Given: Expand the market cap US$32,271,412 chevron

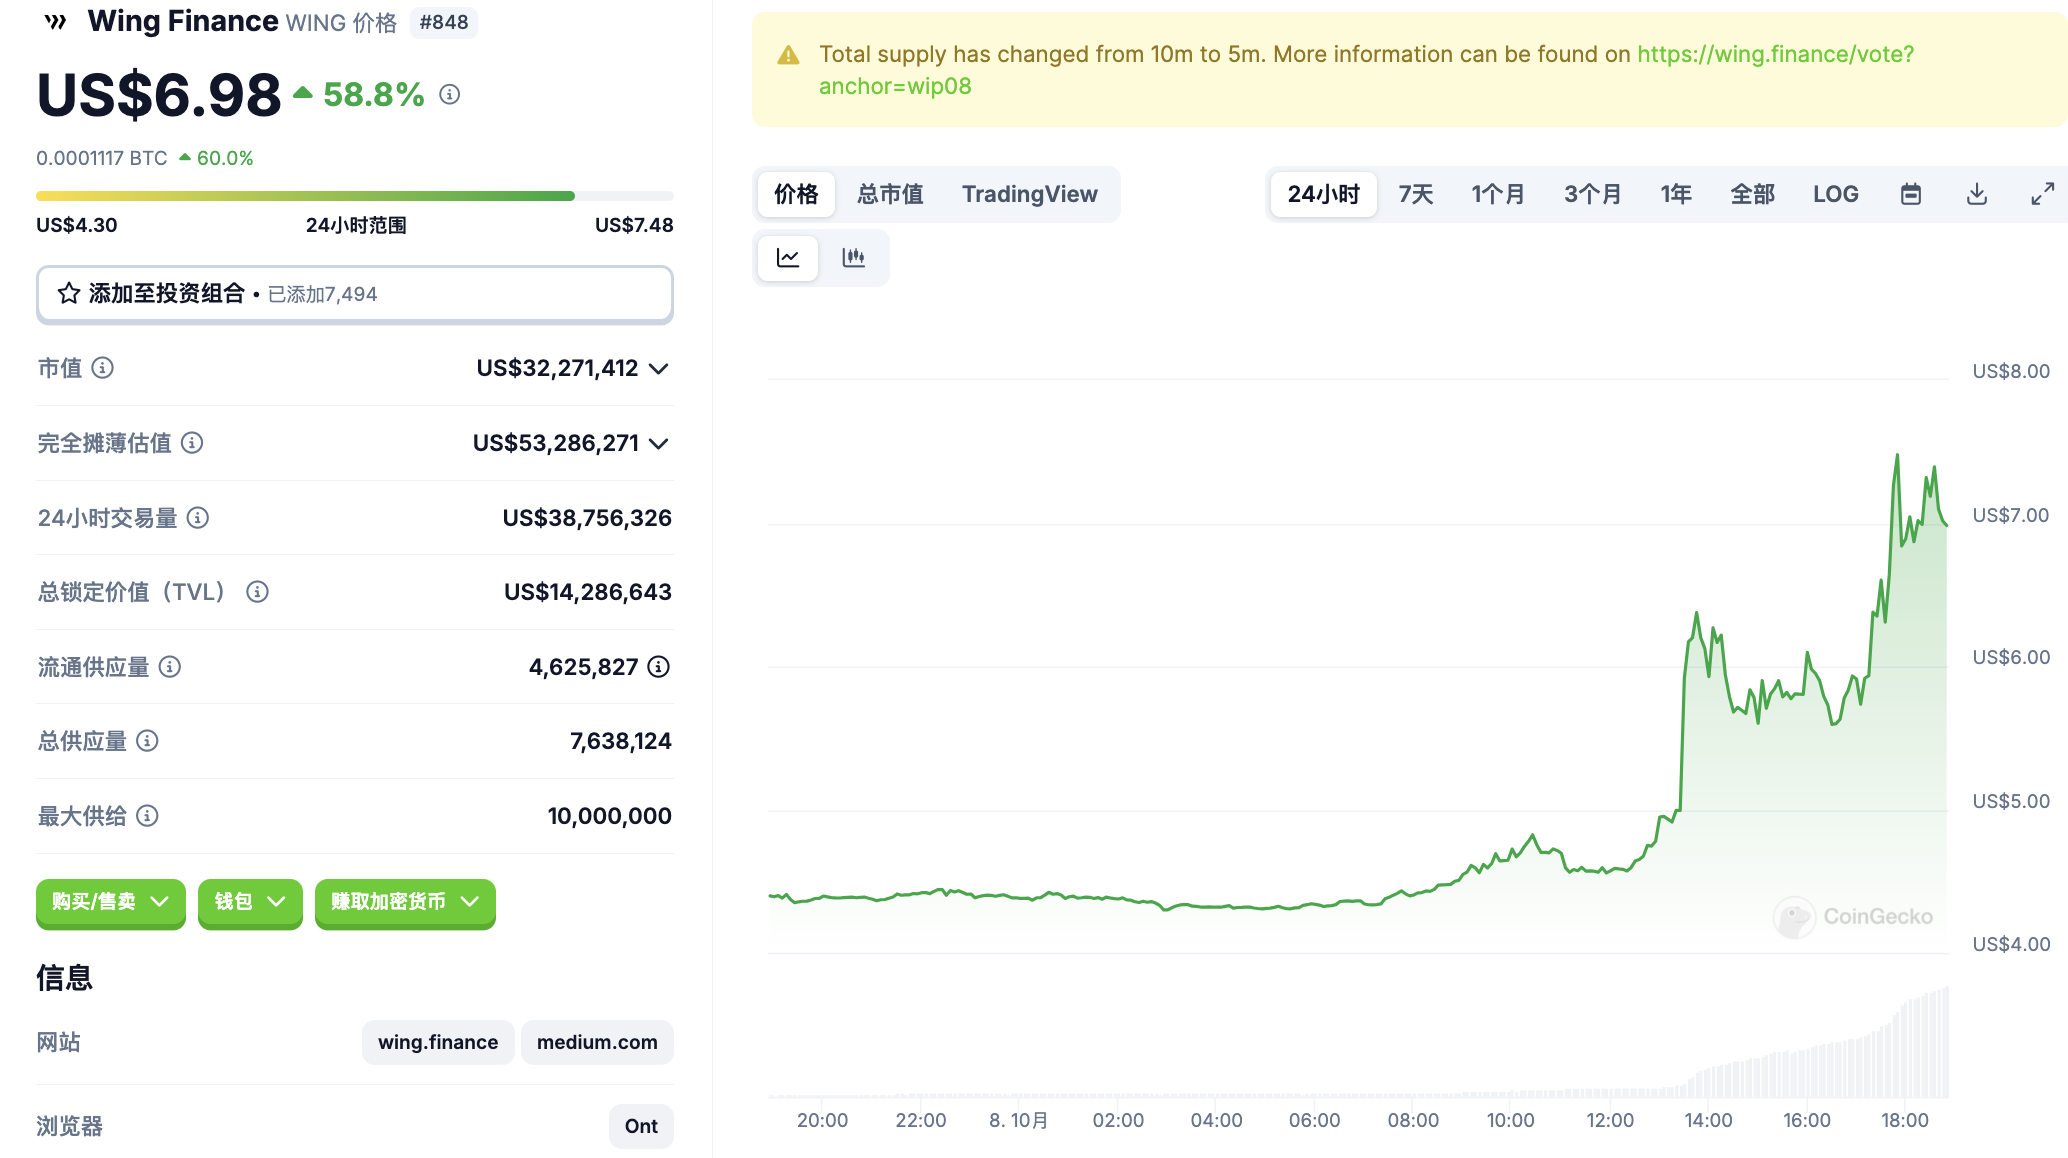Looking at the screenshot, I should point(658,369).
